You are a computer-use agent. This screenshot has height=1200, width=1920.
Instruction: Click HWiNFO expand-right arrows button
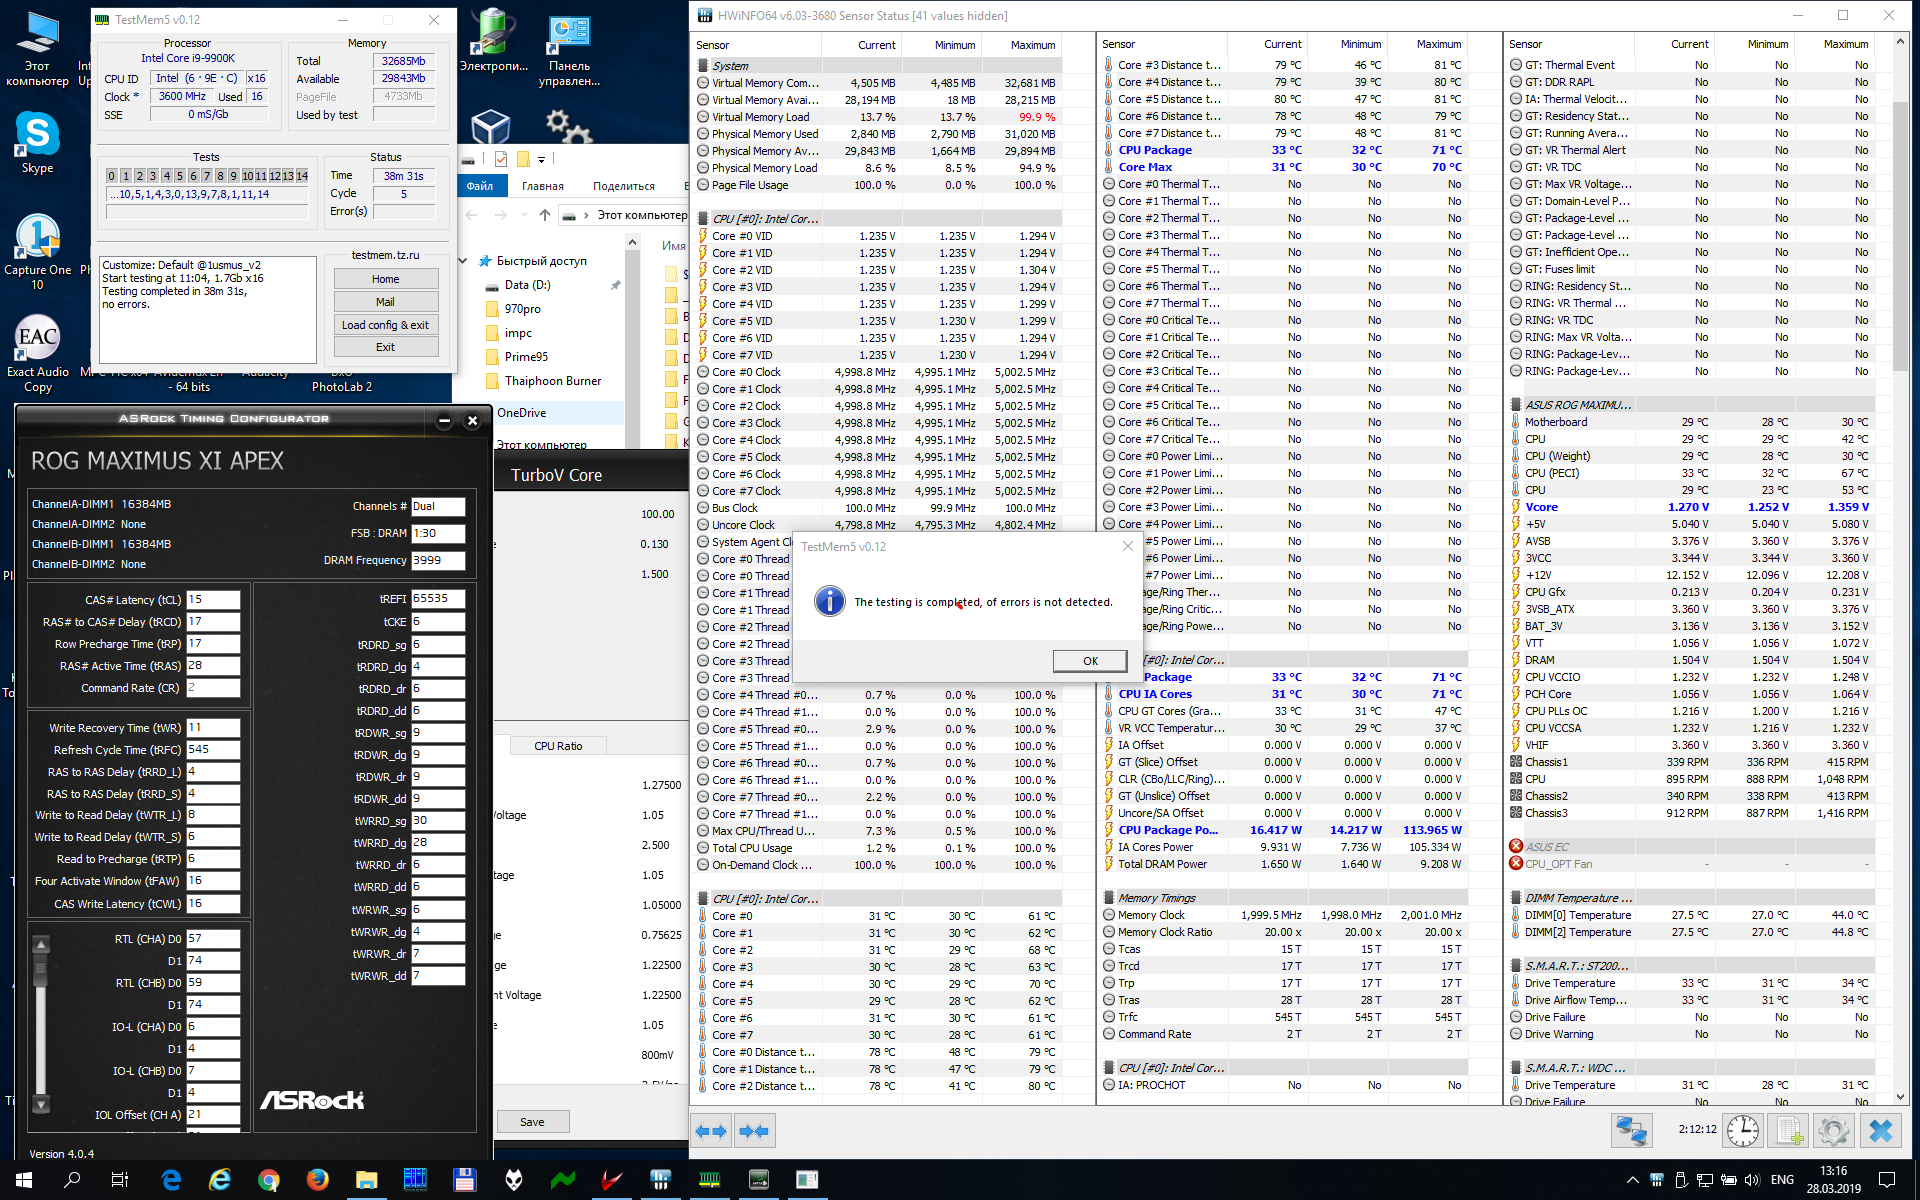[x=753, y=1131]
